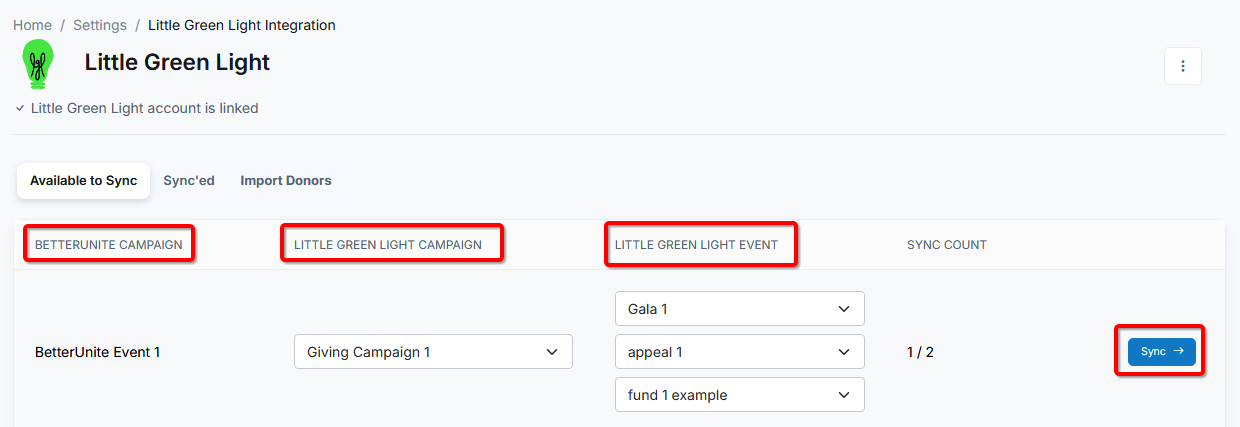The width and height of the screenshot is (1240, 427).
Task: Switch to the Sync'ed tab
Action: [x=189, y=181]
